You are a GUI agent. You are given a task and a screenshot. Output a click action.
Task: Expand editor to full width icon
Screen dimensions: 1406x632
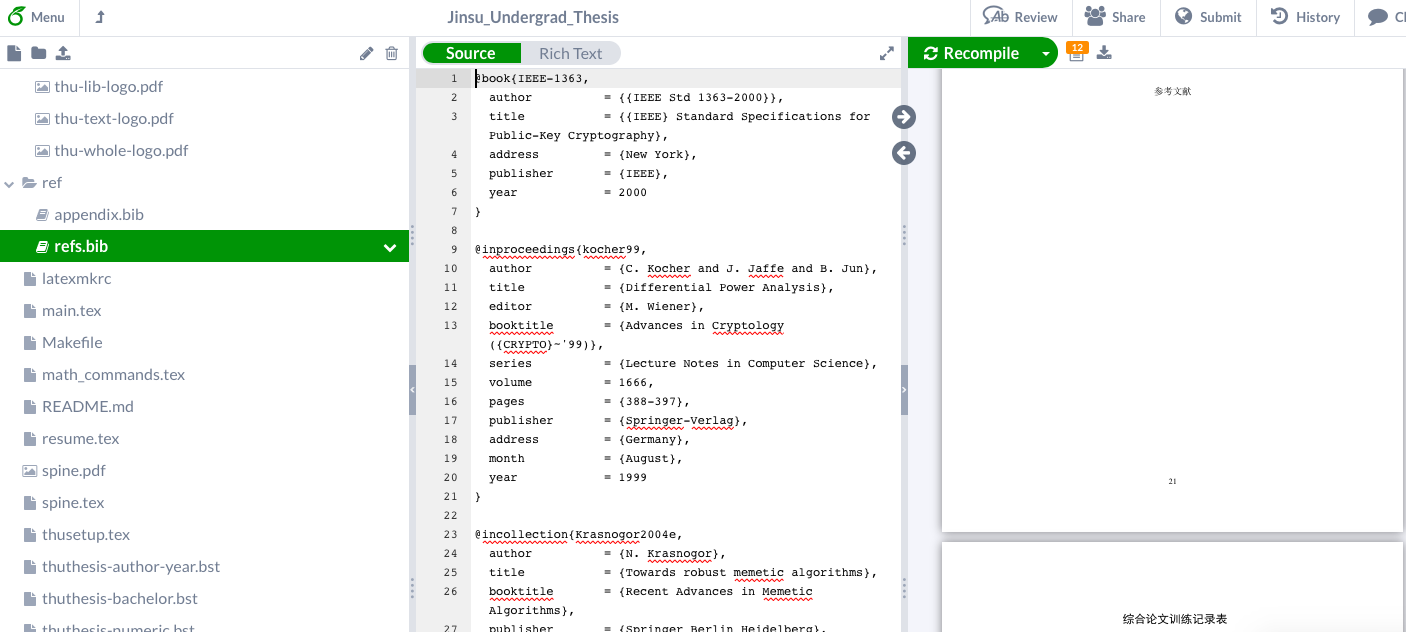point(887,53)
